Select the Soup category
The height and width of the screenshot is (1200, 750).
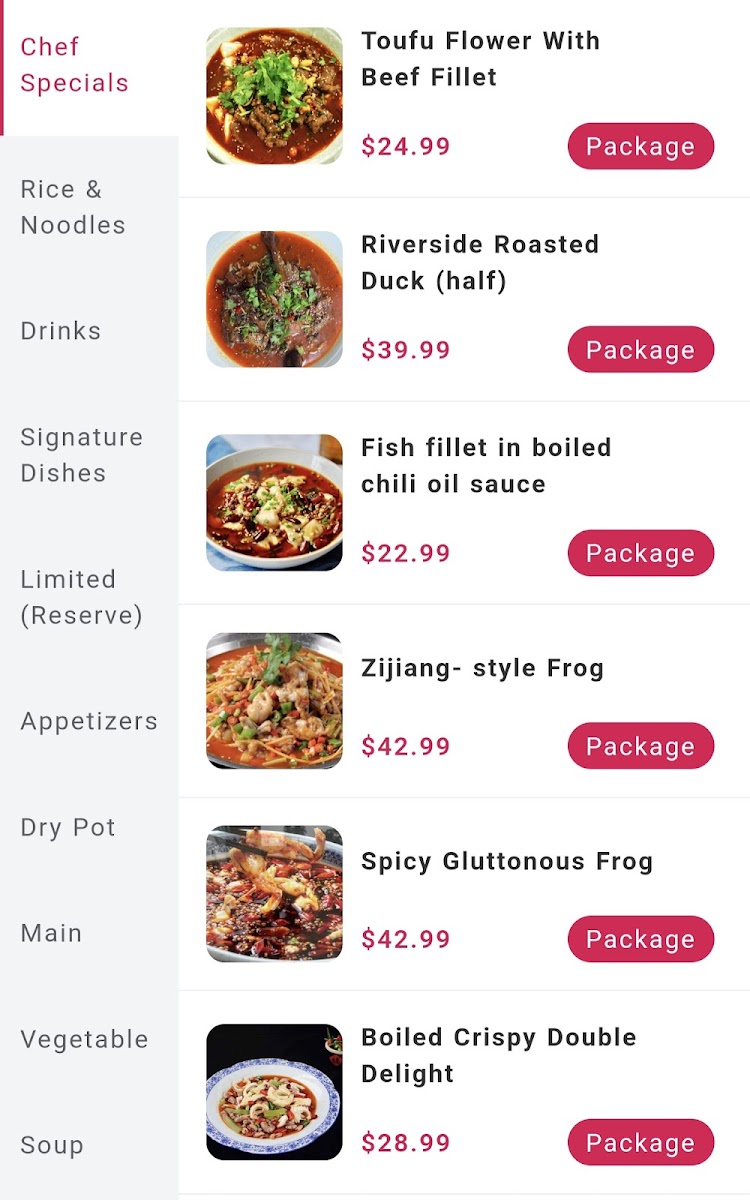click(x=89, y=1145)
